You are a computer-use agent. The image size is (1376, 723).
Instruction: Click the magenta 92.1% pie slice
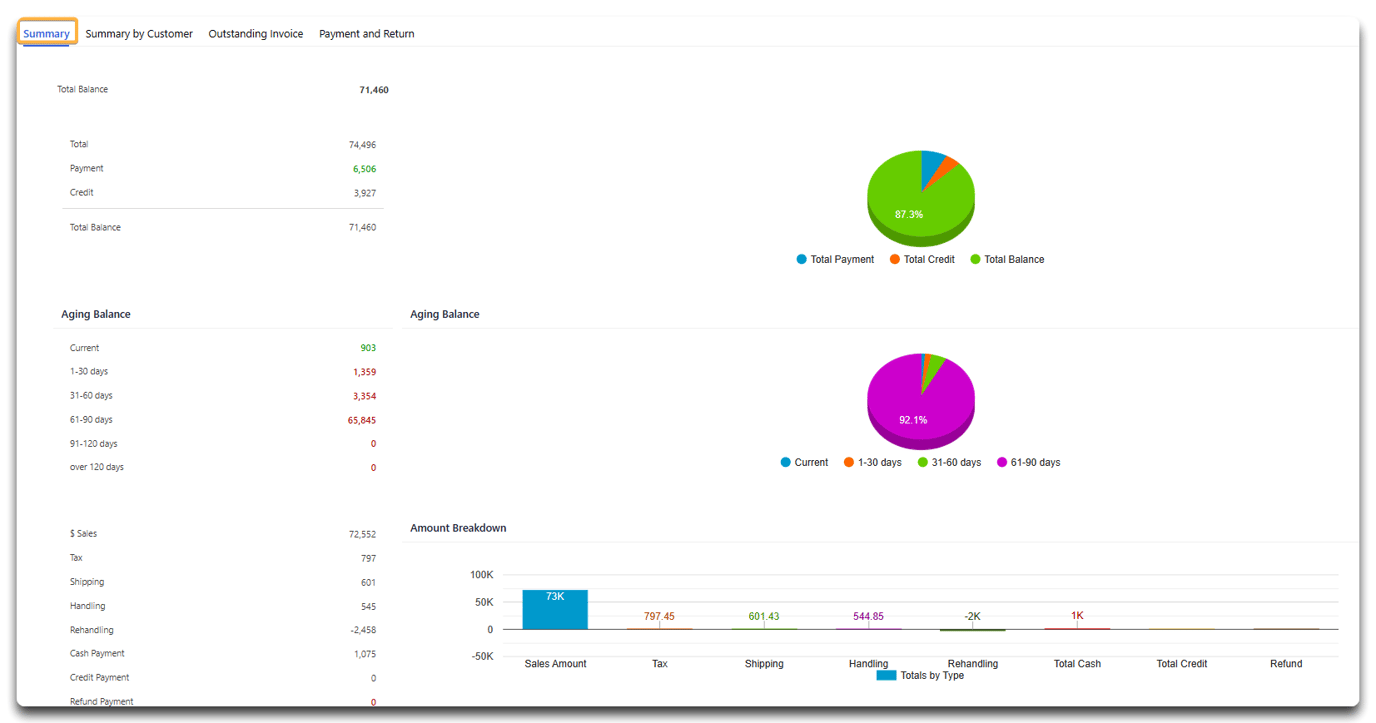click(x=912, y=419)
